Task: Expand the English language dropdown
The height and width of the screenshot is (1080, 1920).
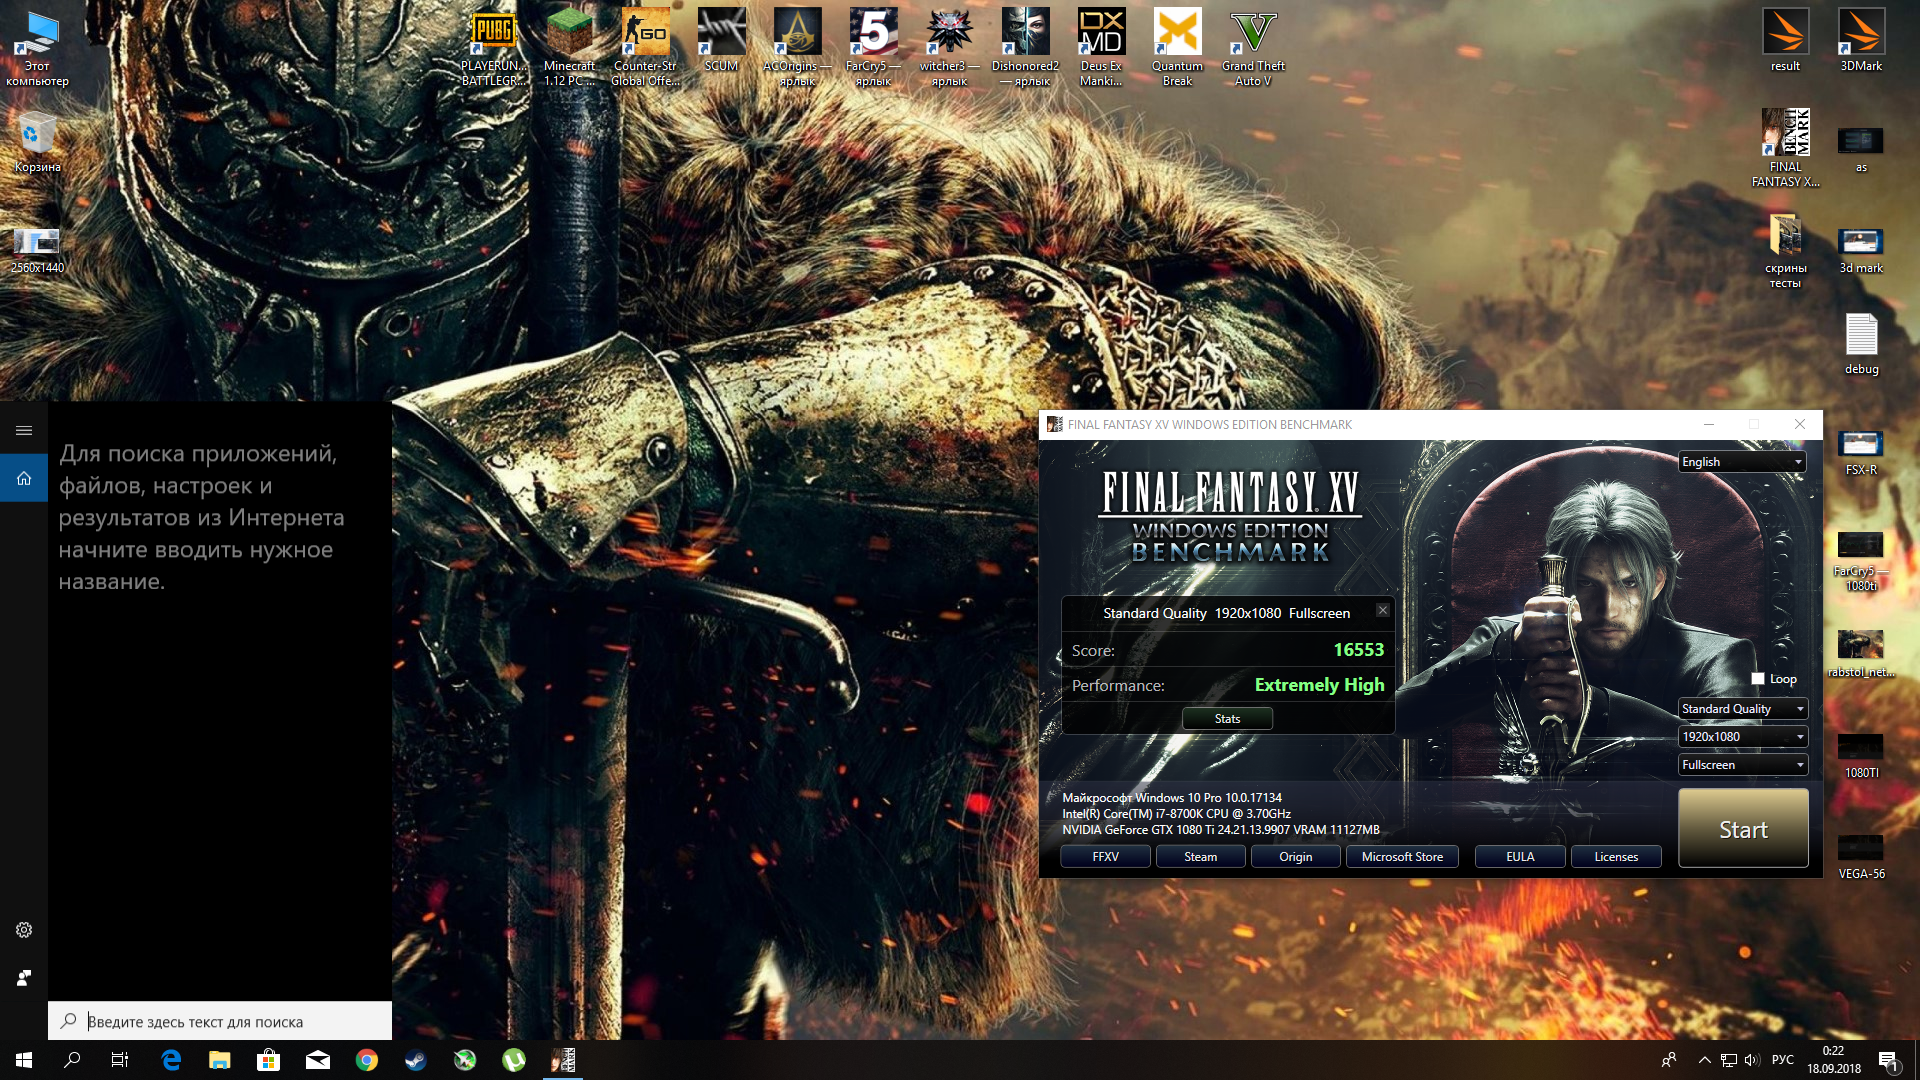Action: [1742, 462]
